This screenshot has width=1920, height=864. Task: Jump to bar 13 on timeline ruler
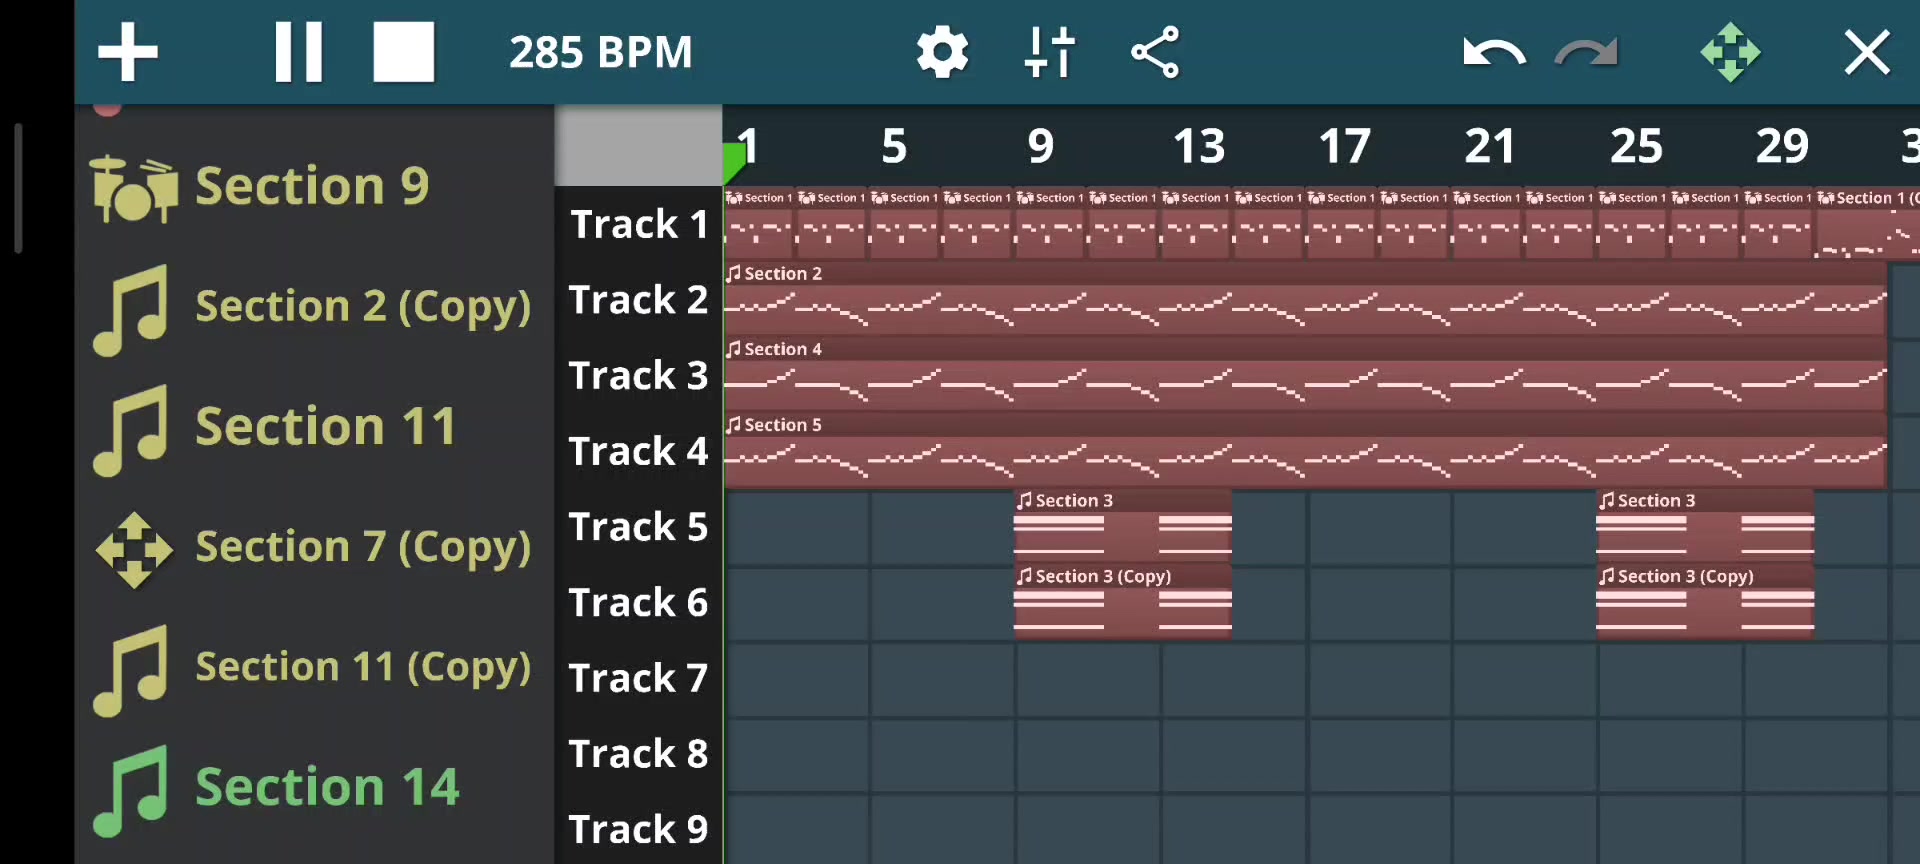[x=1199, y=146]
